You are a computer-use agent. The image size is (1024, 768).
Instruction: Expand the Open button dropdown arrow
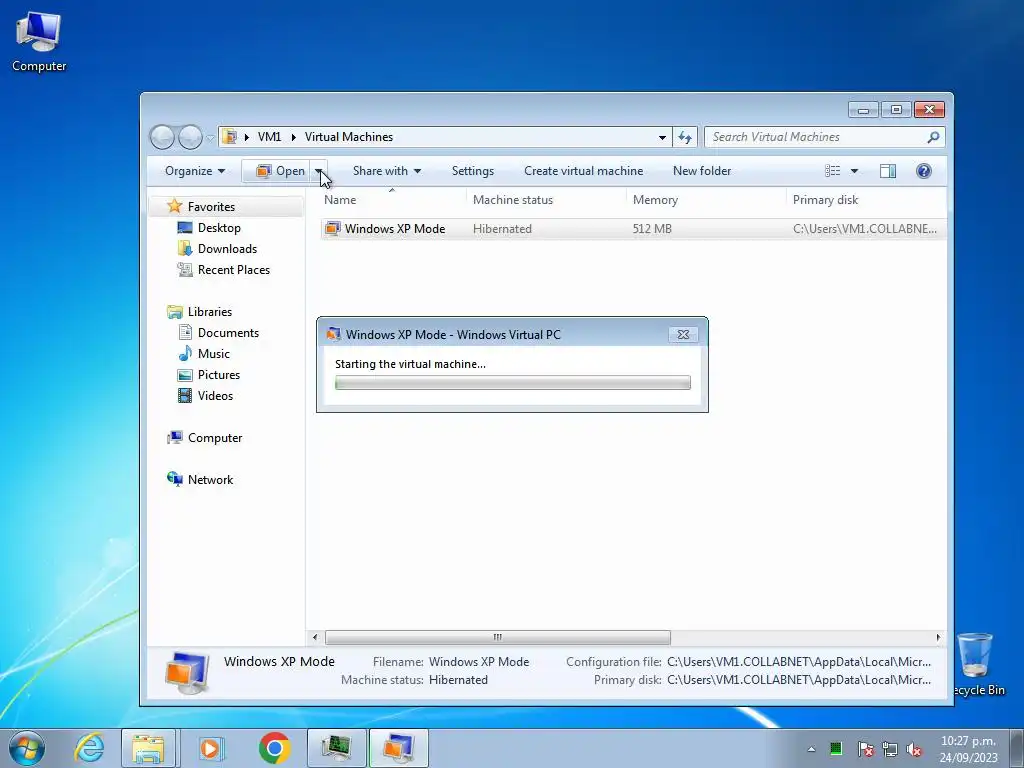pyautogui.click(x=319, y=171)
